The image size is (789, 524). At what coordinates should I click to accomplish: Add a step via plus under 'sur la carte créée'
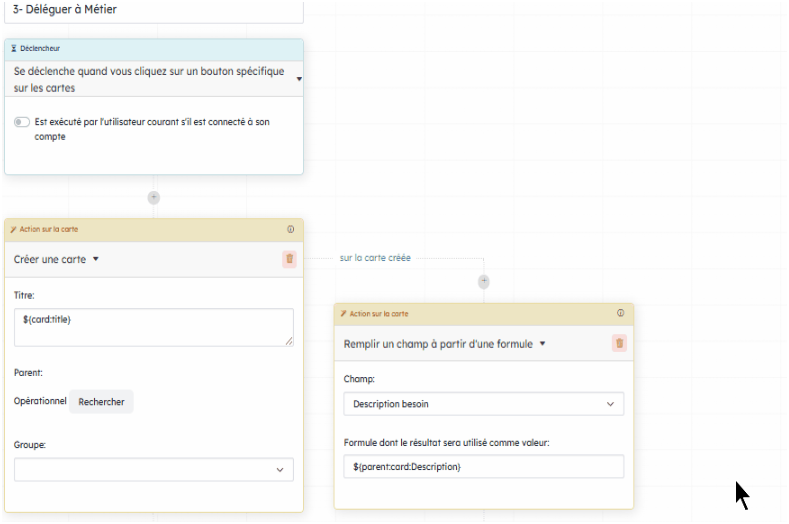(x=484, y=281)
